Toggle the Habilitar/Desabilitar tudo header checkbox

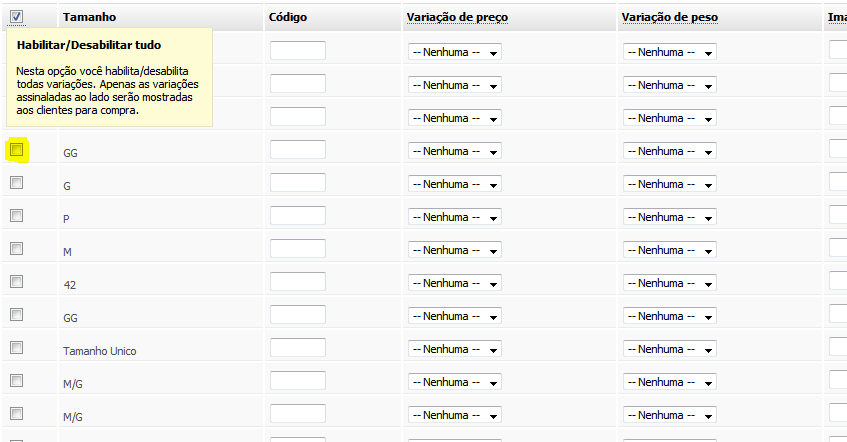[16, 17]
